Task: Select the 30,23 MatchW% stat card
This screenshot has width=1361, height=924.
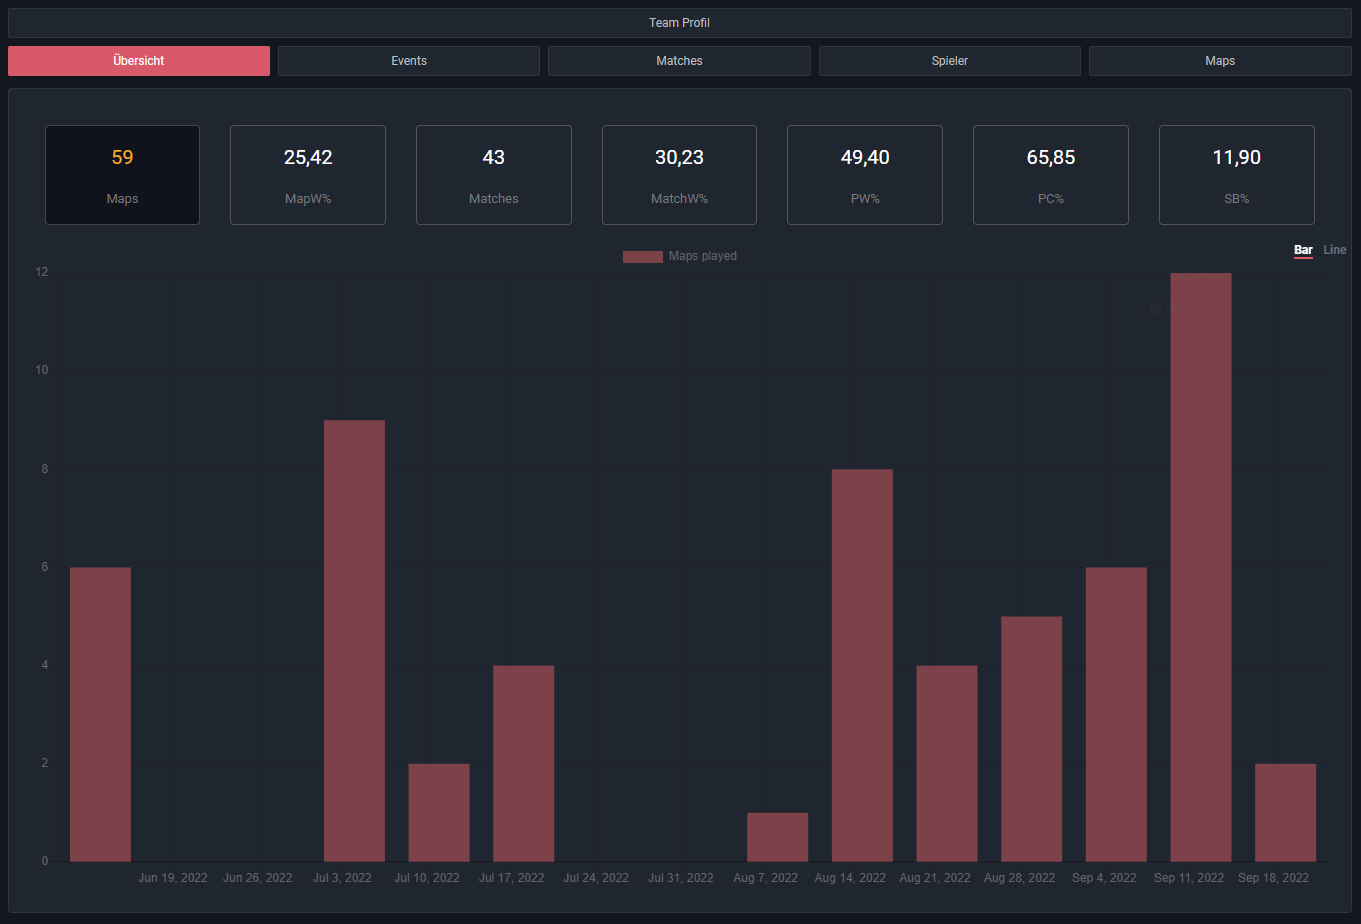Action: coord(679,175)
